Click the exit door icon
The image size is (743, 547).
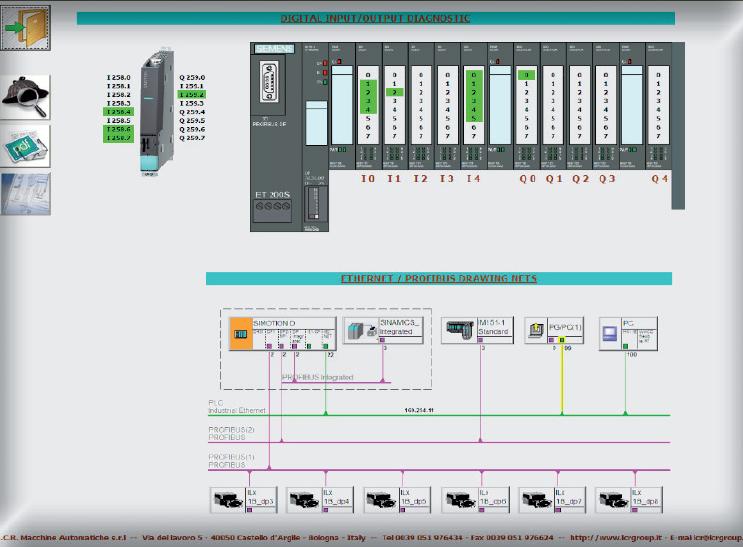(x=25, y=30)
